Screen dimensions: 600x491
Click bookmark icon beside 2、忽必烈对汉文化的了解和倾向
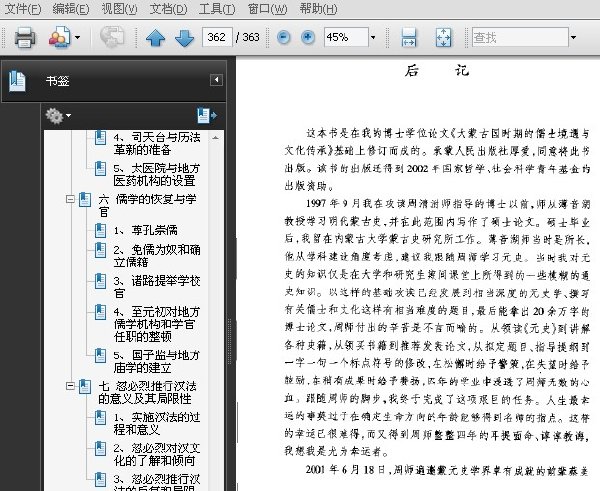click(x=100, y=449)
